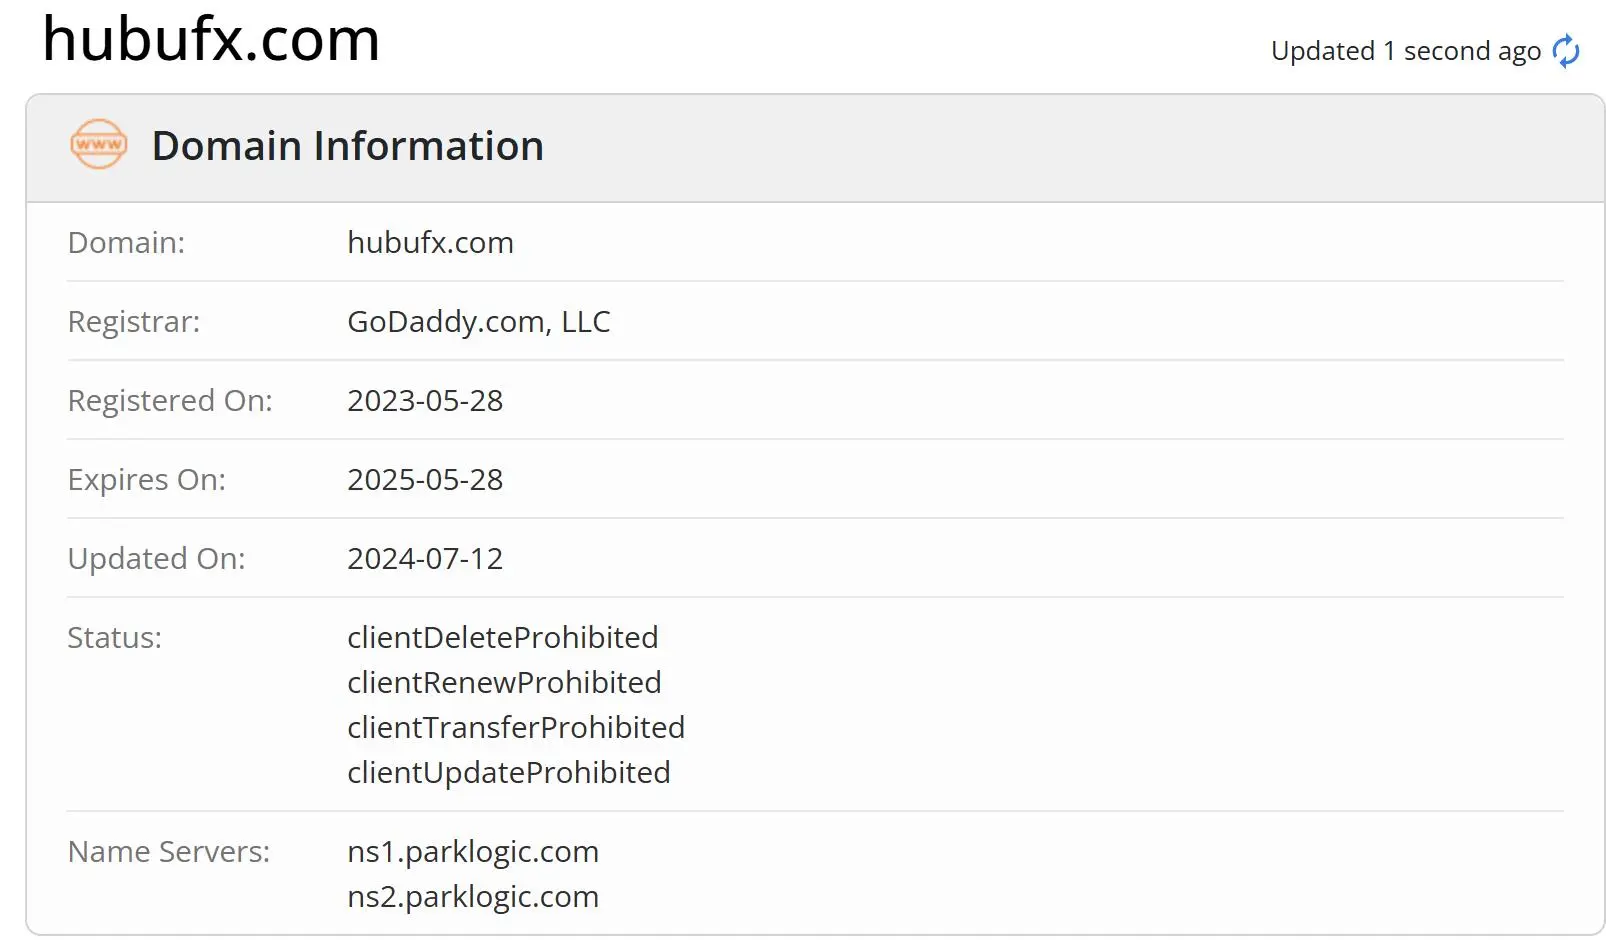Click the 'Status:' field label
Viewport: 1606px width, 948px height.
click(114, 637)
